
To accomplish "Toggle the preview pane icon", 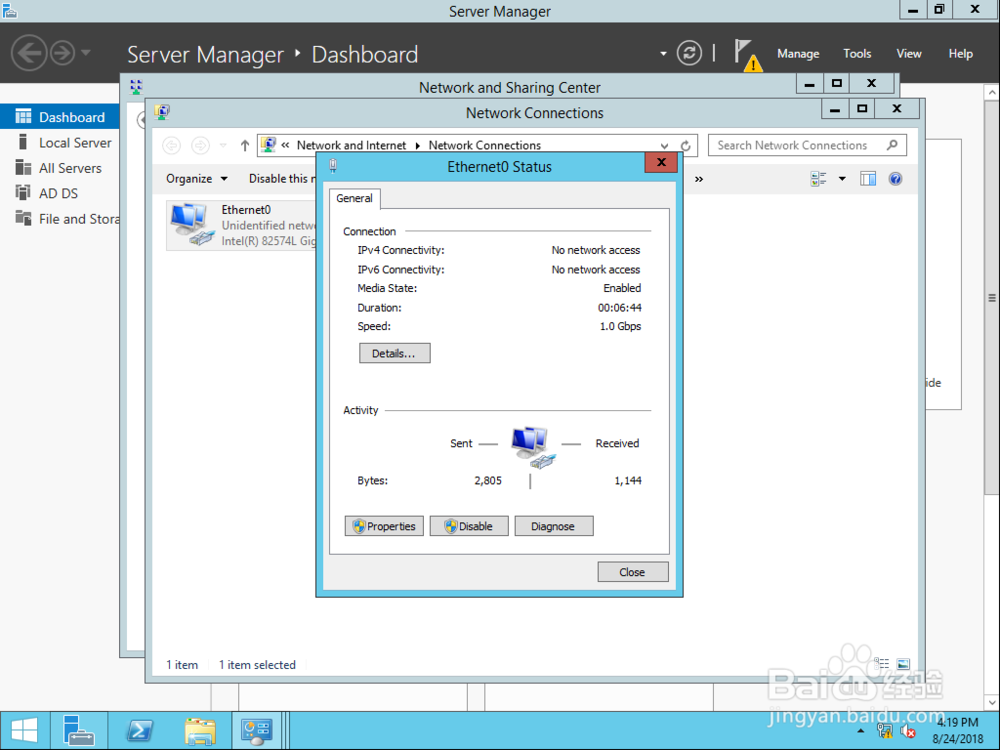I will point(868,179).
